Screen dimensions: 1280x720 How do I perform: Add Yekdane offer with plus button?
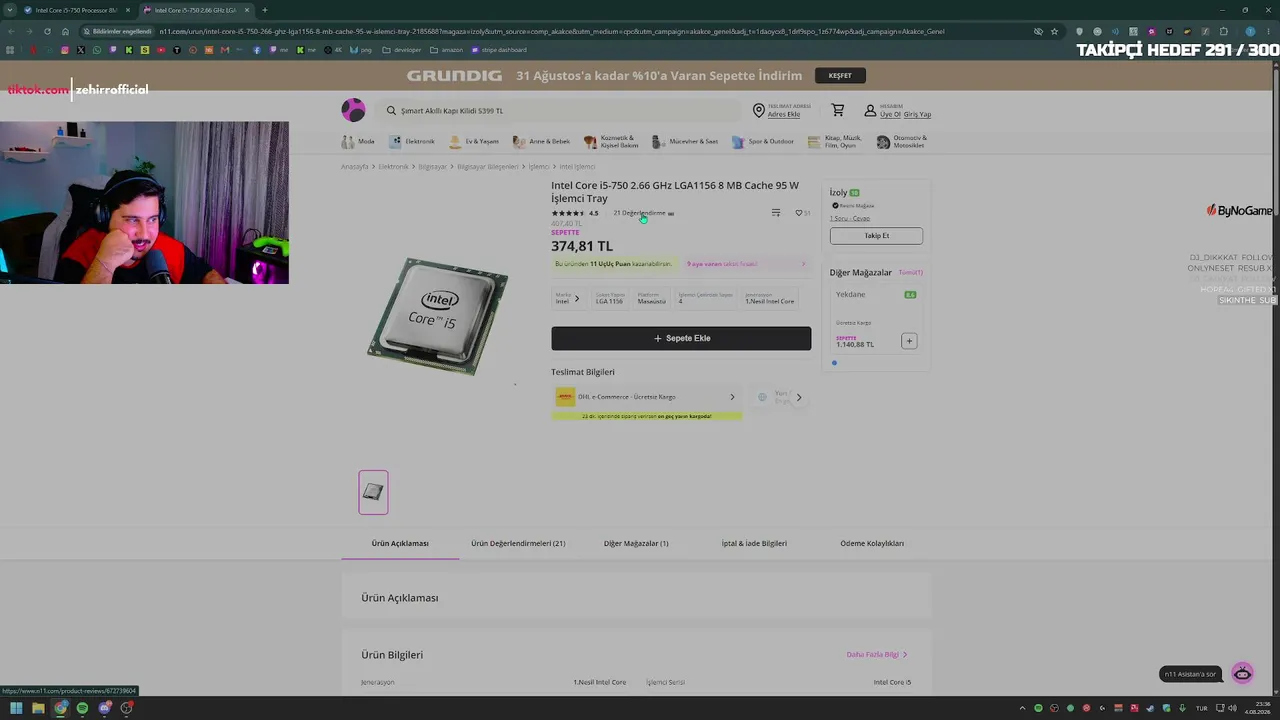tap(909, 341)
